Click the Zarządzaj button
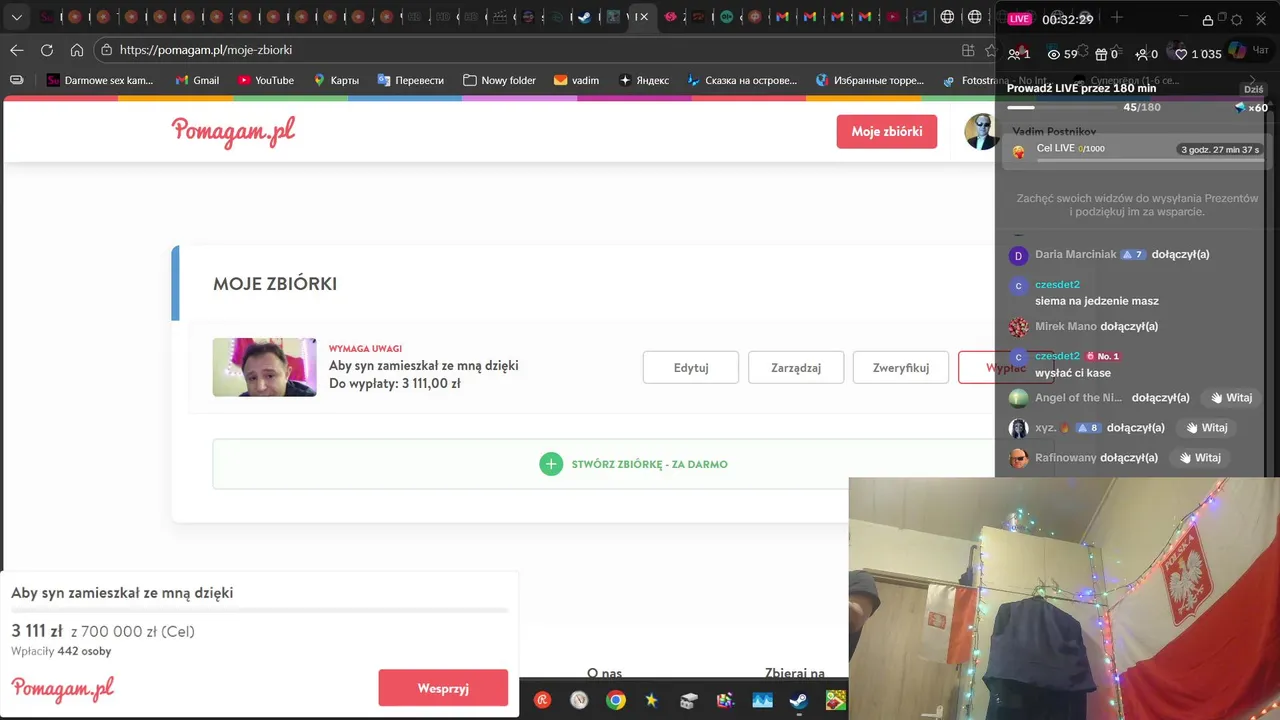 pyautogui.click(x=796, y=367)
